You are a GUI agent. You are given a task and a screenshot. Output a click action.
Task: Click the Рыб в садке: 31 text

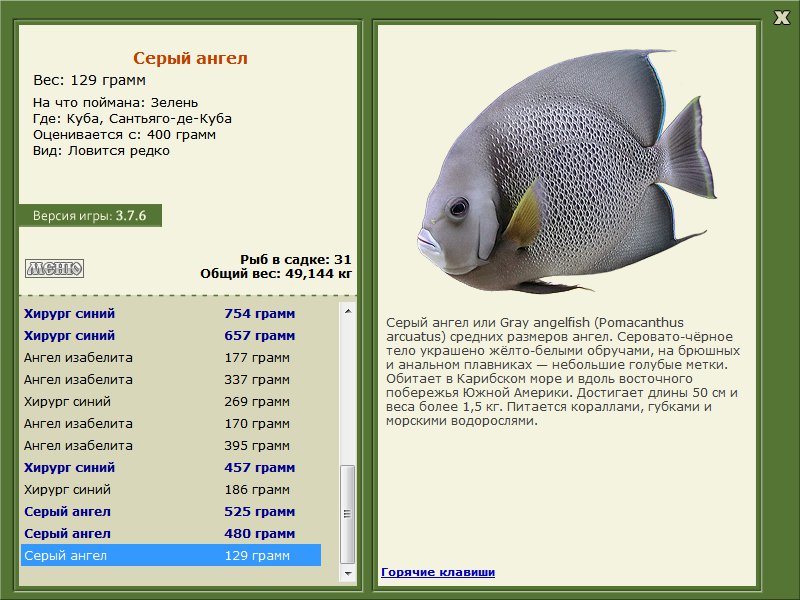[x=295, y=259]
